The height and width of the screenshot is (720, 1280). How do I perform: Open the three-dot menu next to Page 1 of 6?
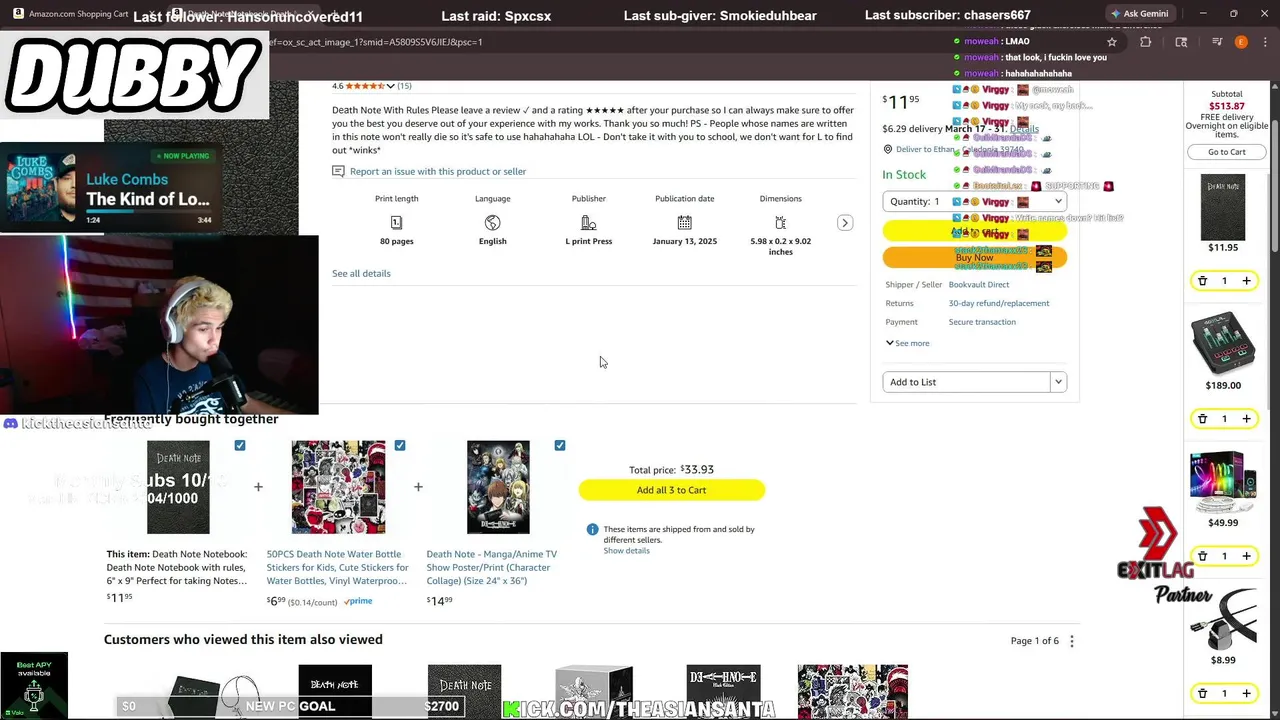1072,641
